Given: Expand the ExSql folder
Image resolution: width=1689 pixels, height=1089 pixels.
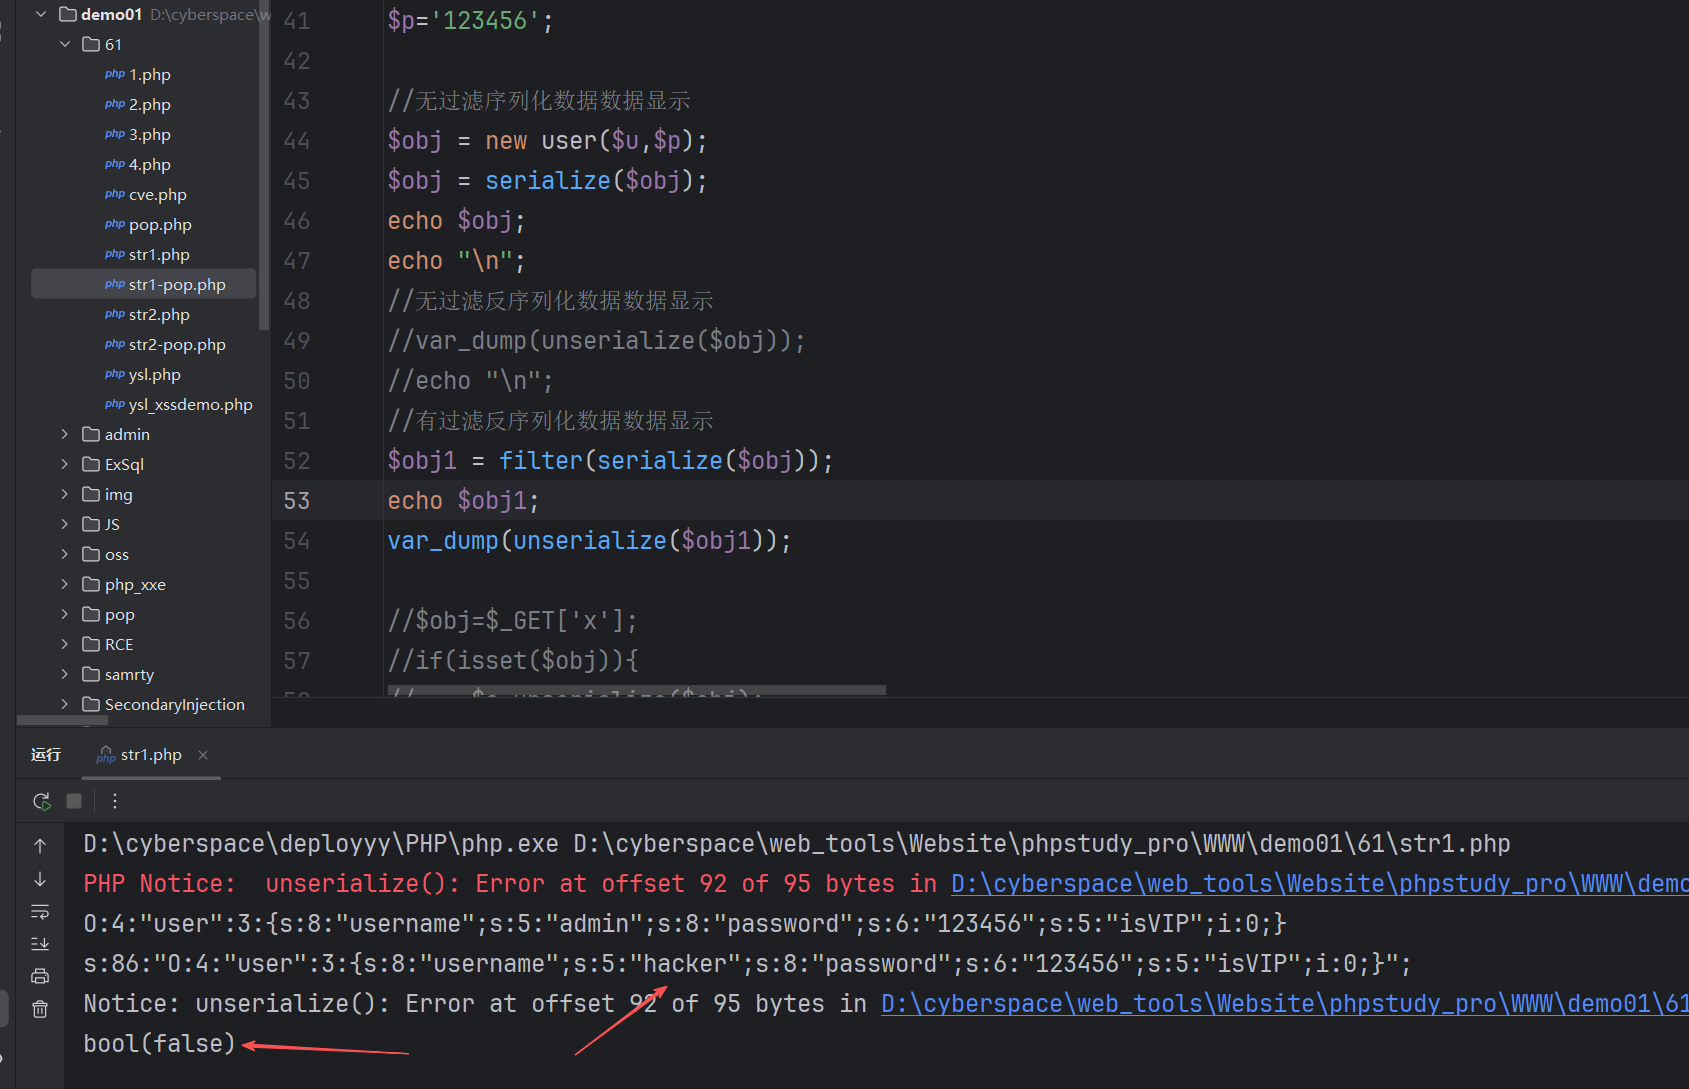Looking at the screenshot, I should (65, 464).
